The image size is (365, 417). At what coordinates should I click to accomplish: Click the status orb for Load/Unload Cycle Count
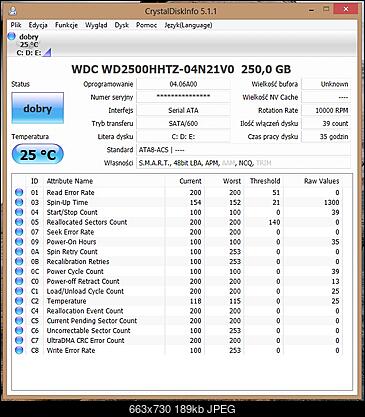tap(19, 291)
